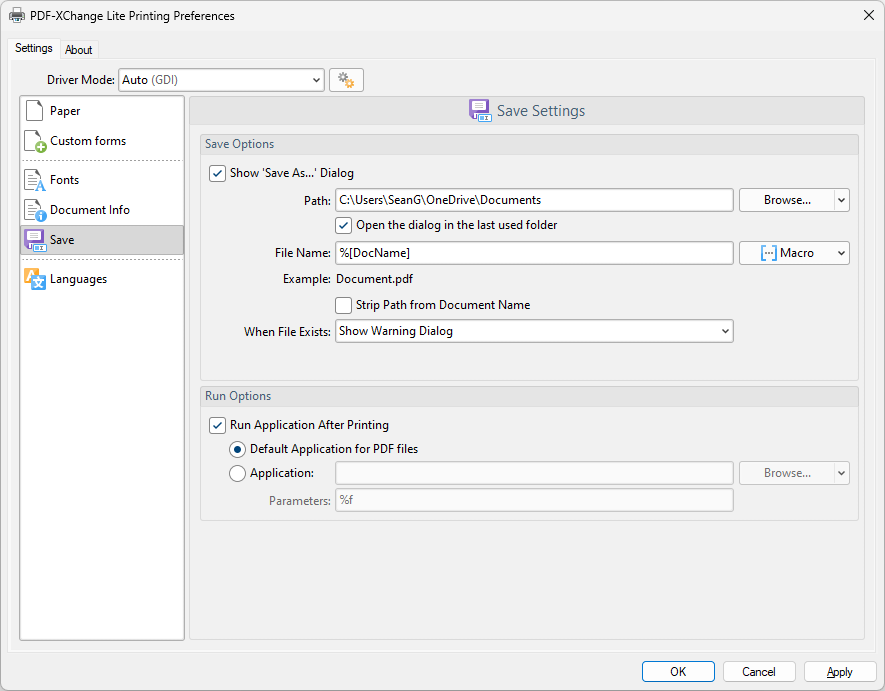Viewport: 885px width, 691px height.
Task: Open Document Info icon in sidebar
Action: click(x=35, y=210)
